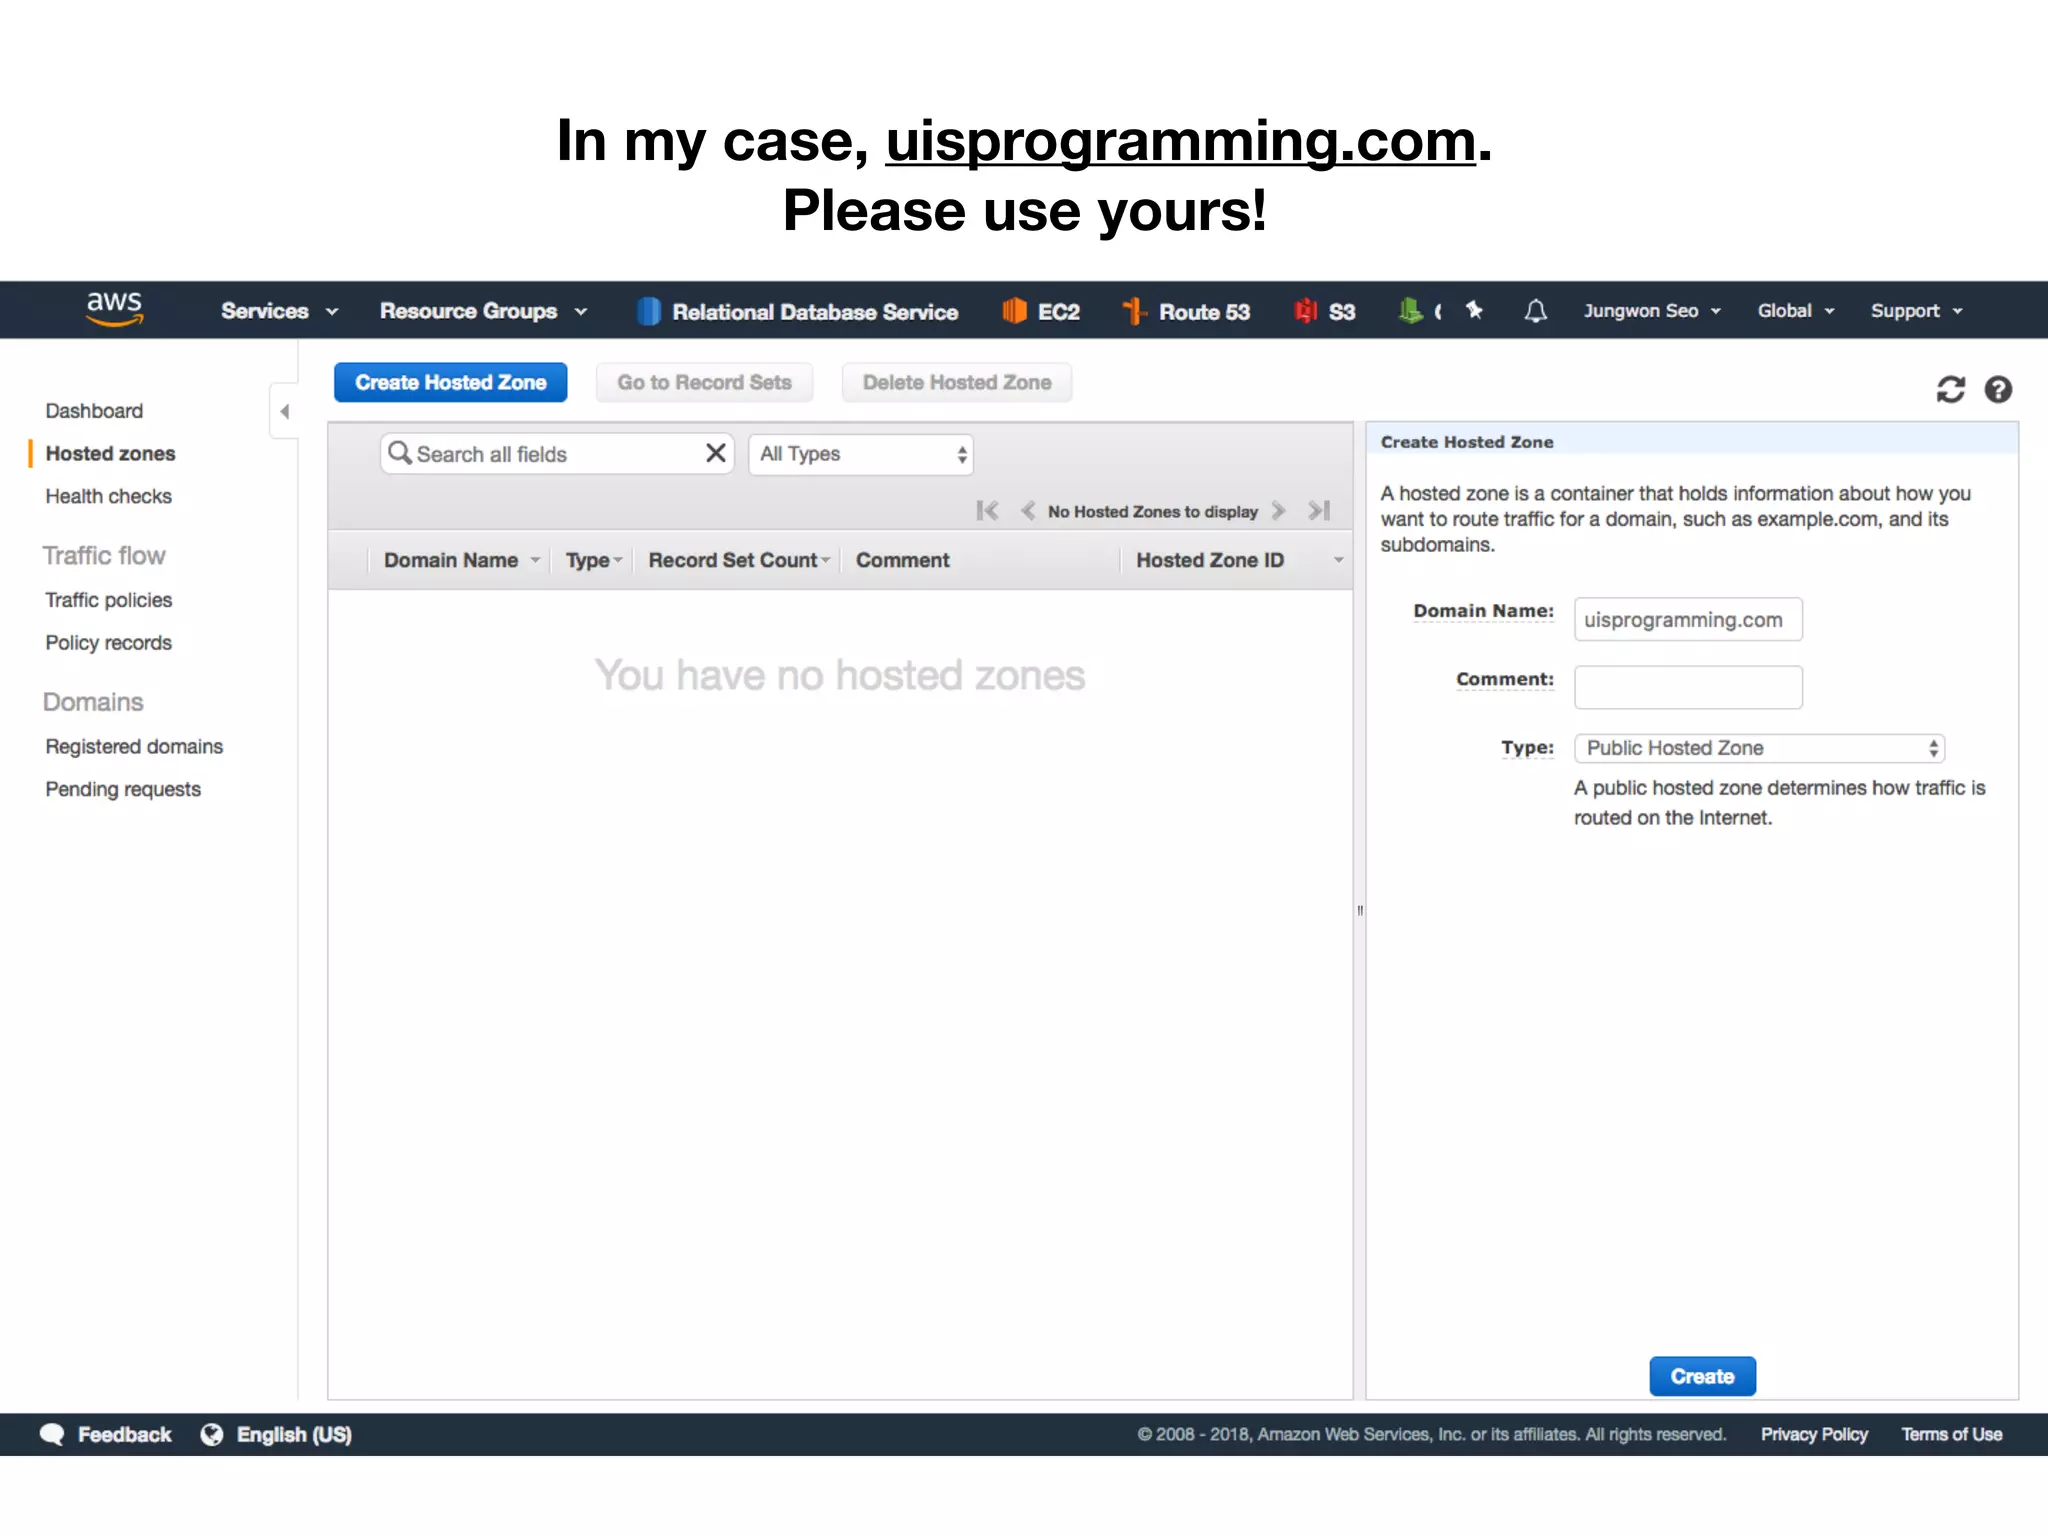Image resolution: width=2048 pixels, height=1536 pixels.
Task: Open the Global region menu
Action: [x=1796, y=311]
